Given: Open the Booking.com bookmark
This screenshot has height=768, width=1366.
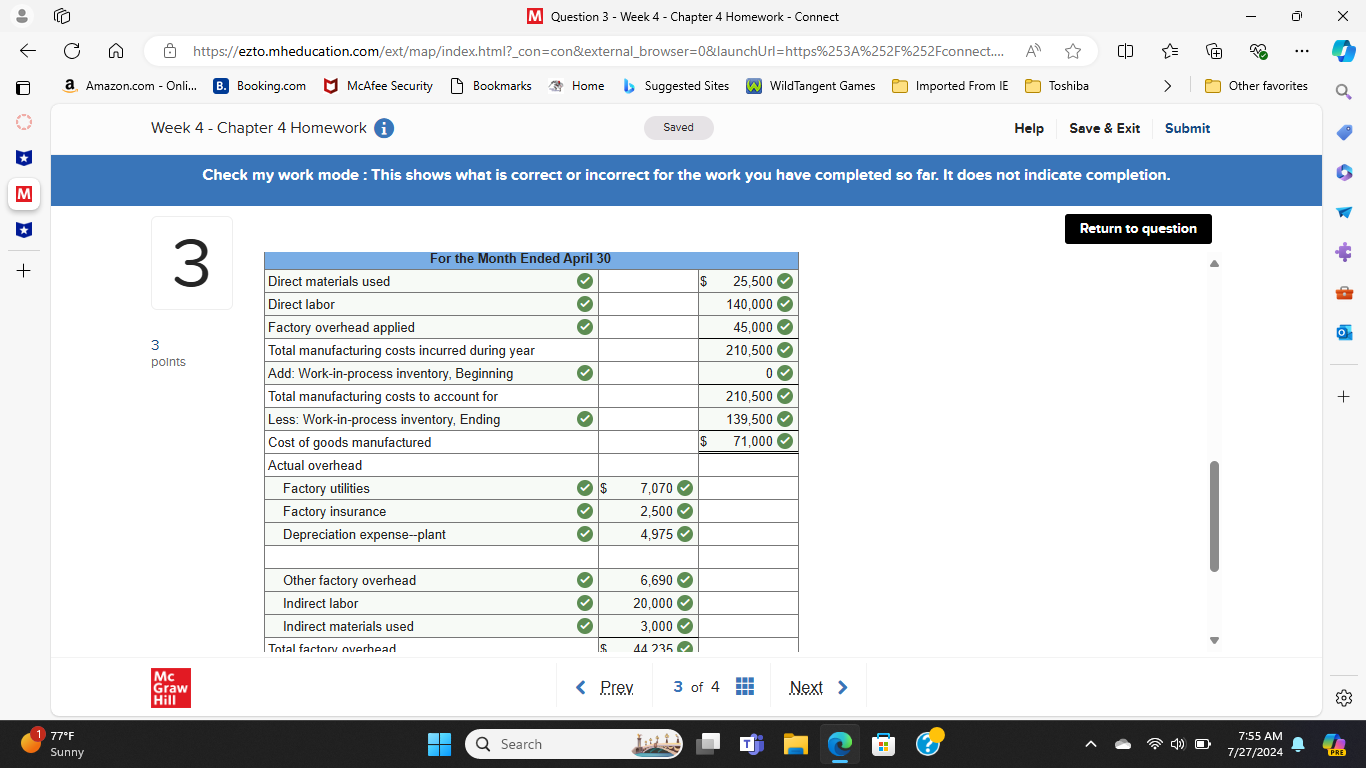Looking at the screenshot, I should (x=260, y=86).
